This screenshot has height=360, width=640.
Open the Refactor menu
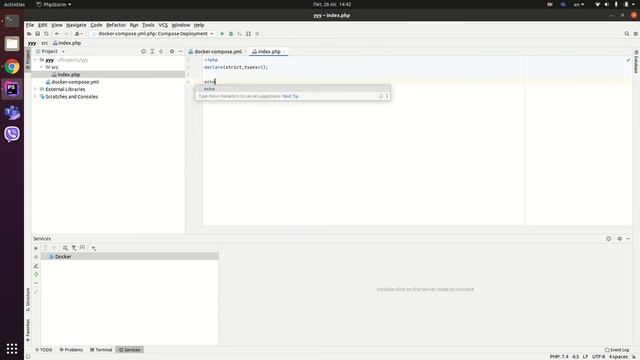[116, 25]
